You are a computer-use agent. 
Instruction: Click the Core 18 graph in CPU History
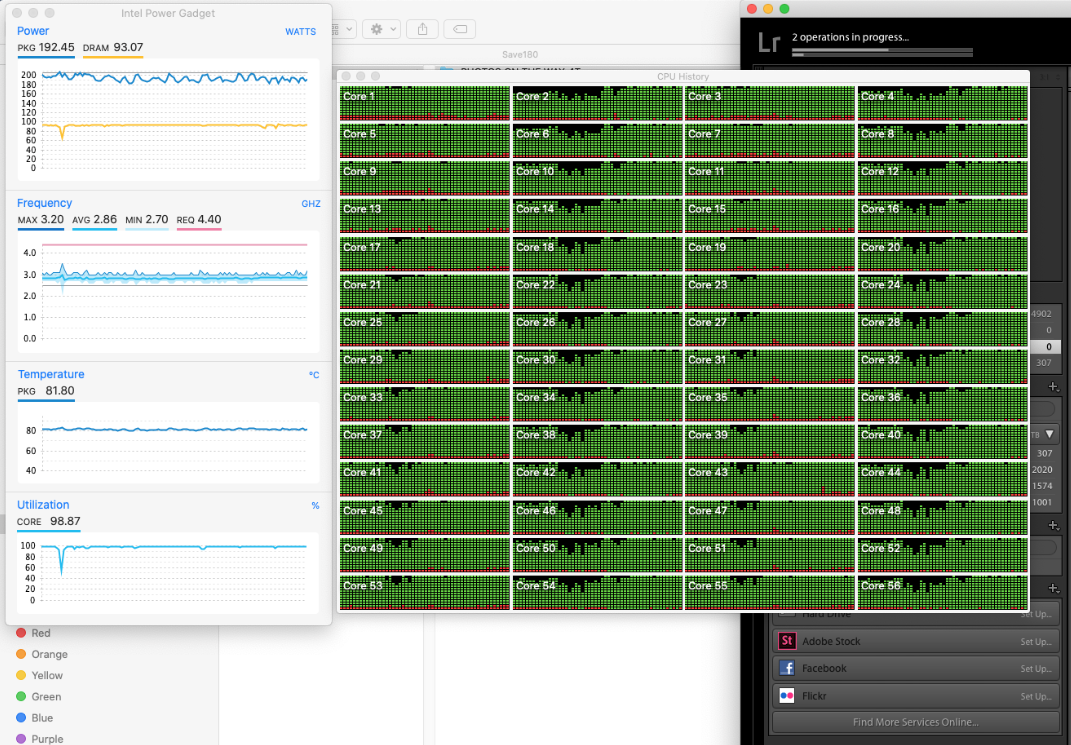point(597,254)
